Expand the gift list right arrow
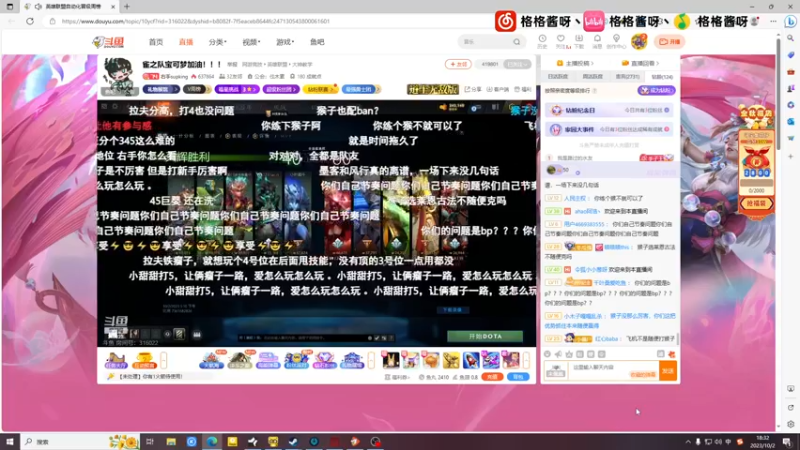This screenshot has height=450, width=800. click(x=527, y=360)
